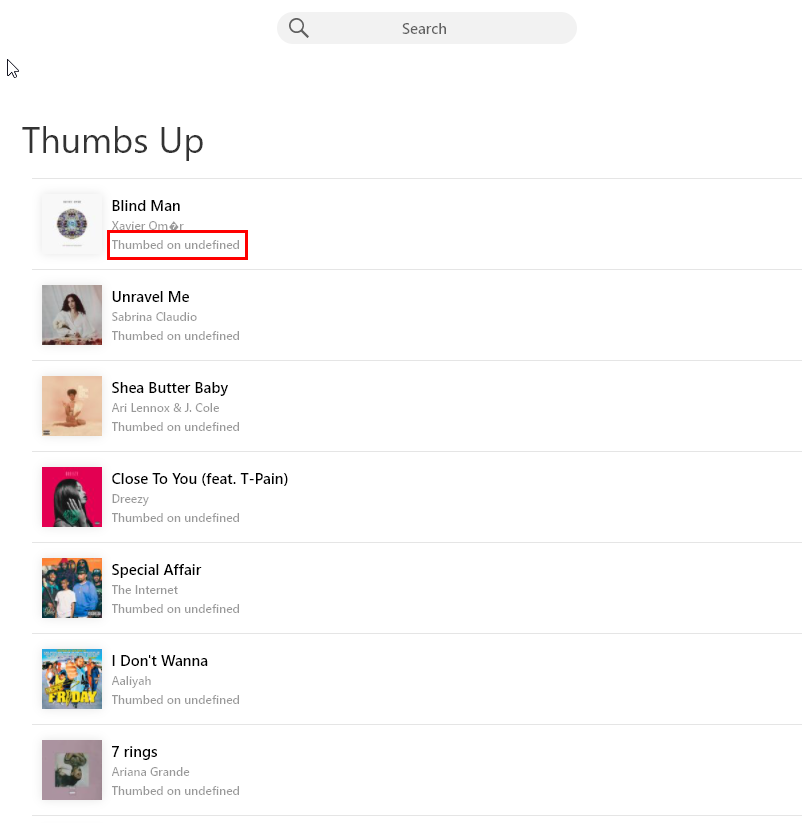Viewport: 802px width, 823px height.
Task: Open Blind Man album artwork
Action: [x=72, y=224]
